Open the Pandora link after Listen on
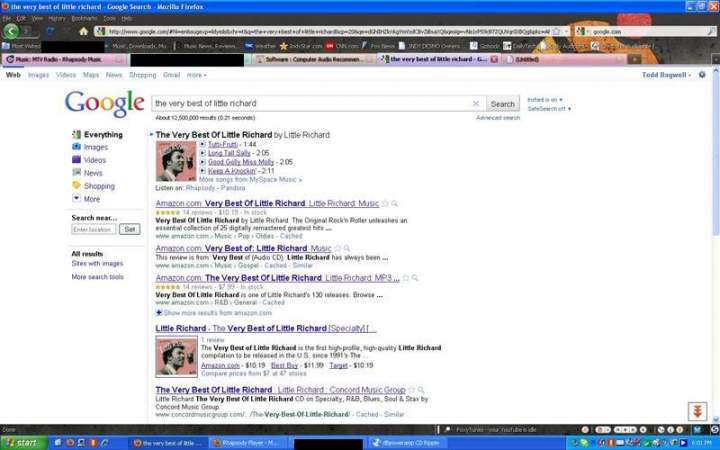720x450 pixels. point(233,188)
